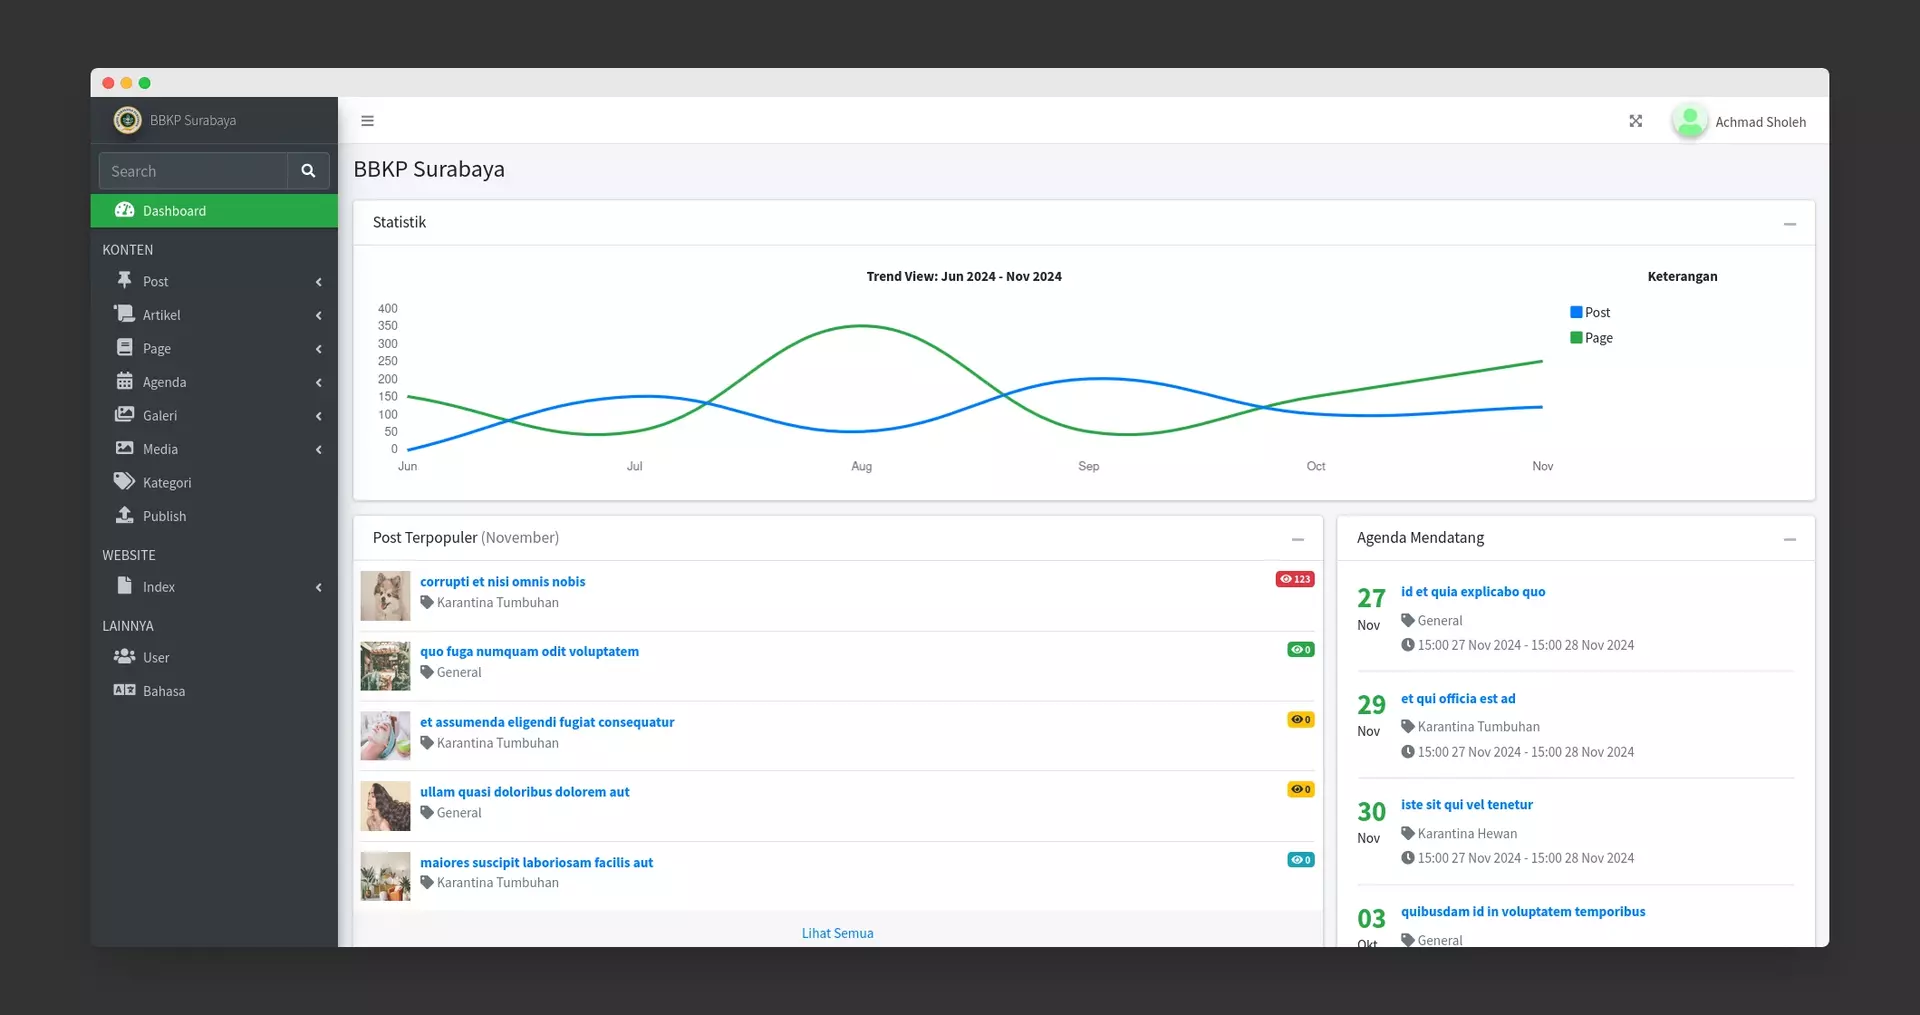Click the hamburger sidebar toggle icon
1920x1015 pixels.
(x=367, y=121)
